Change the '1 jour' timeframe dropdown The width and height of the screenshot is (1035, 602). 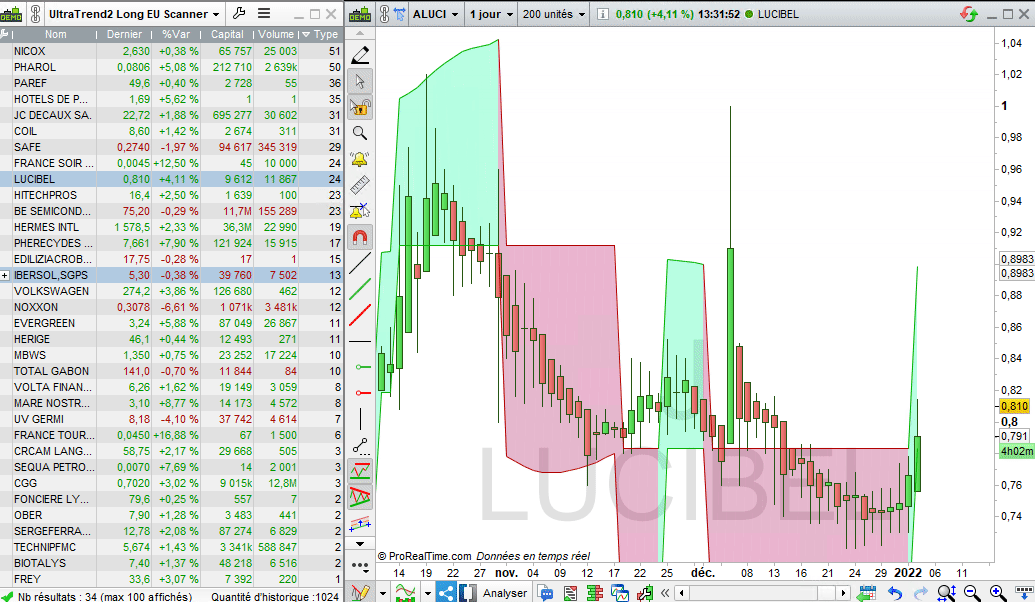491,14
